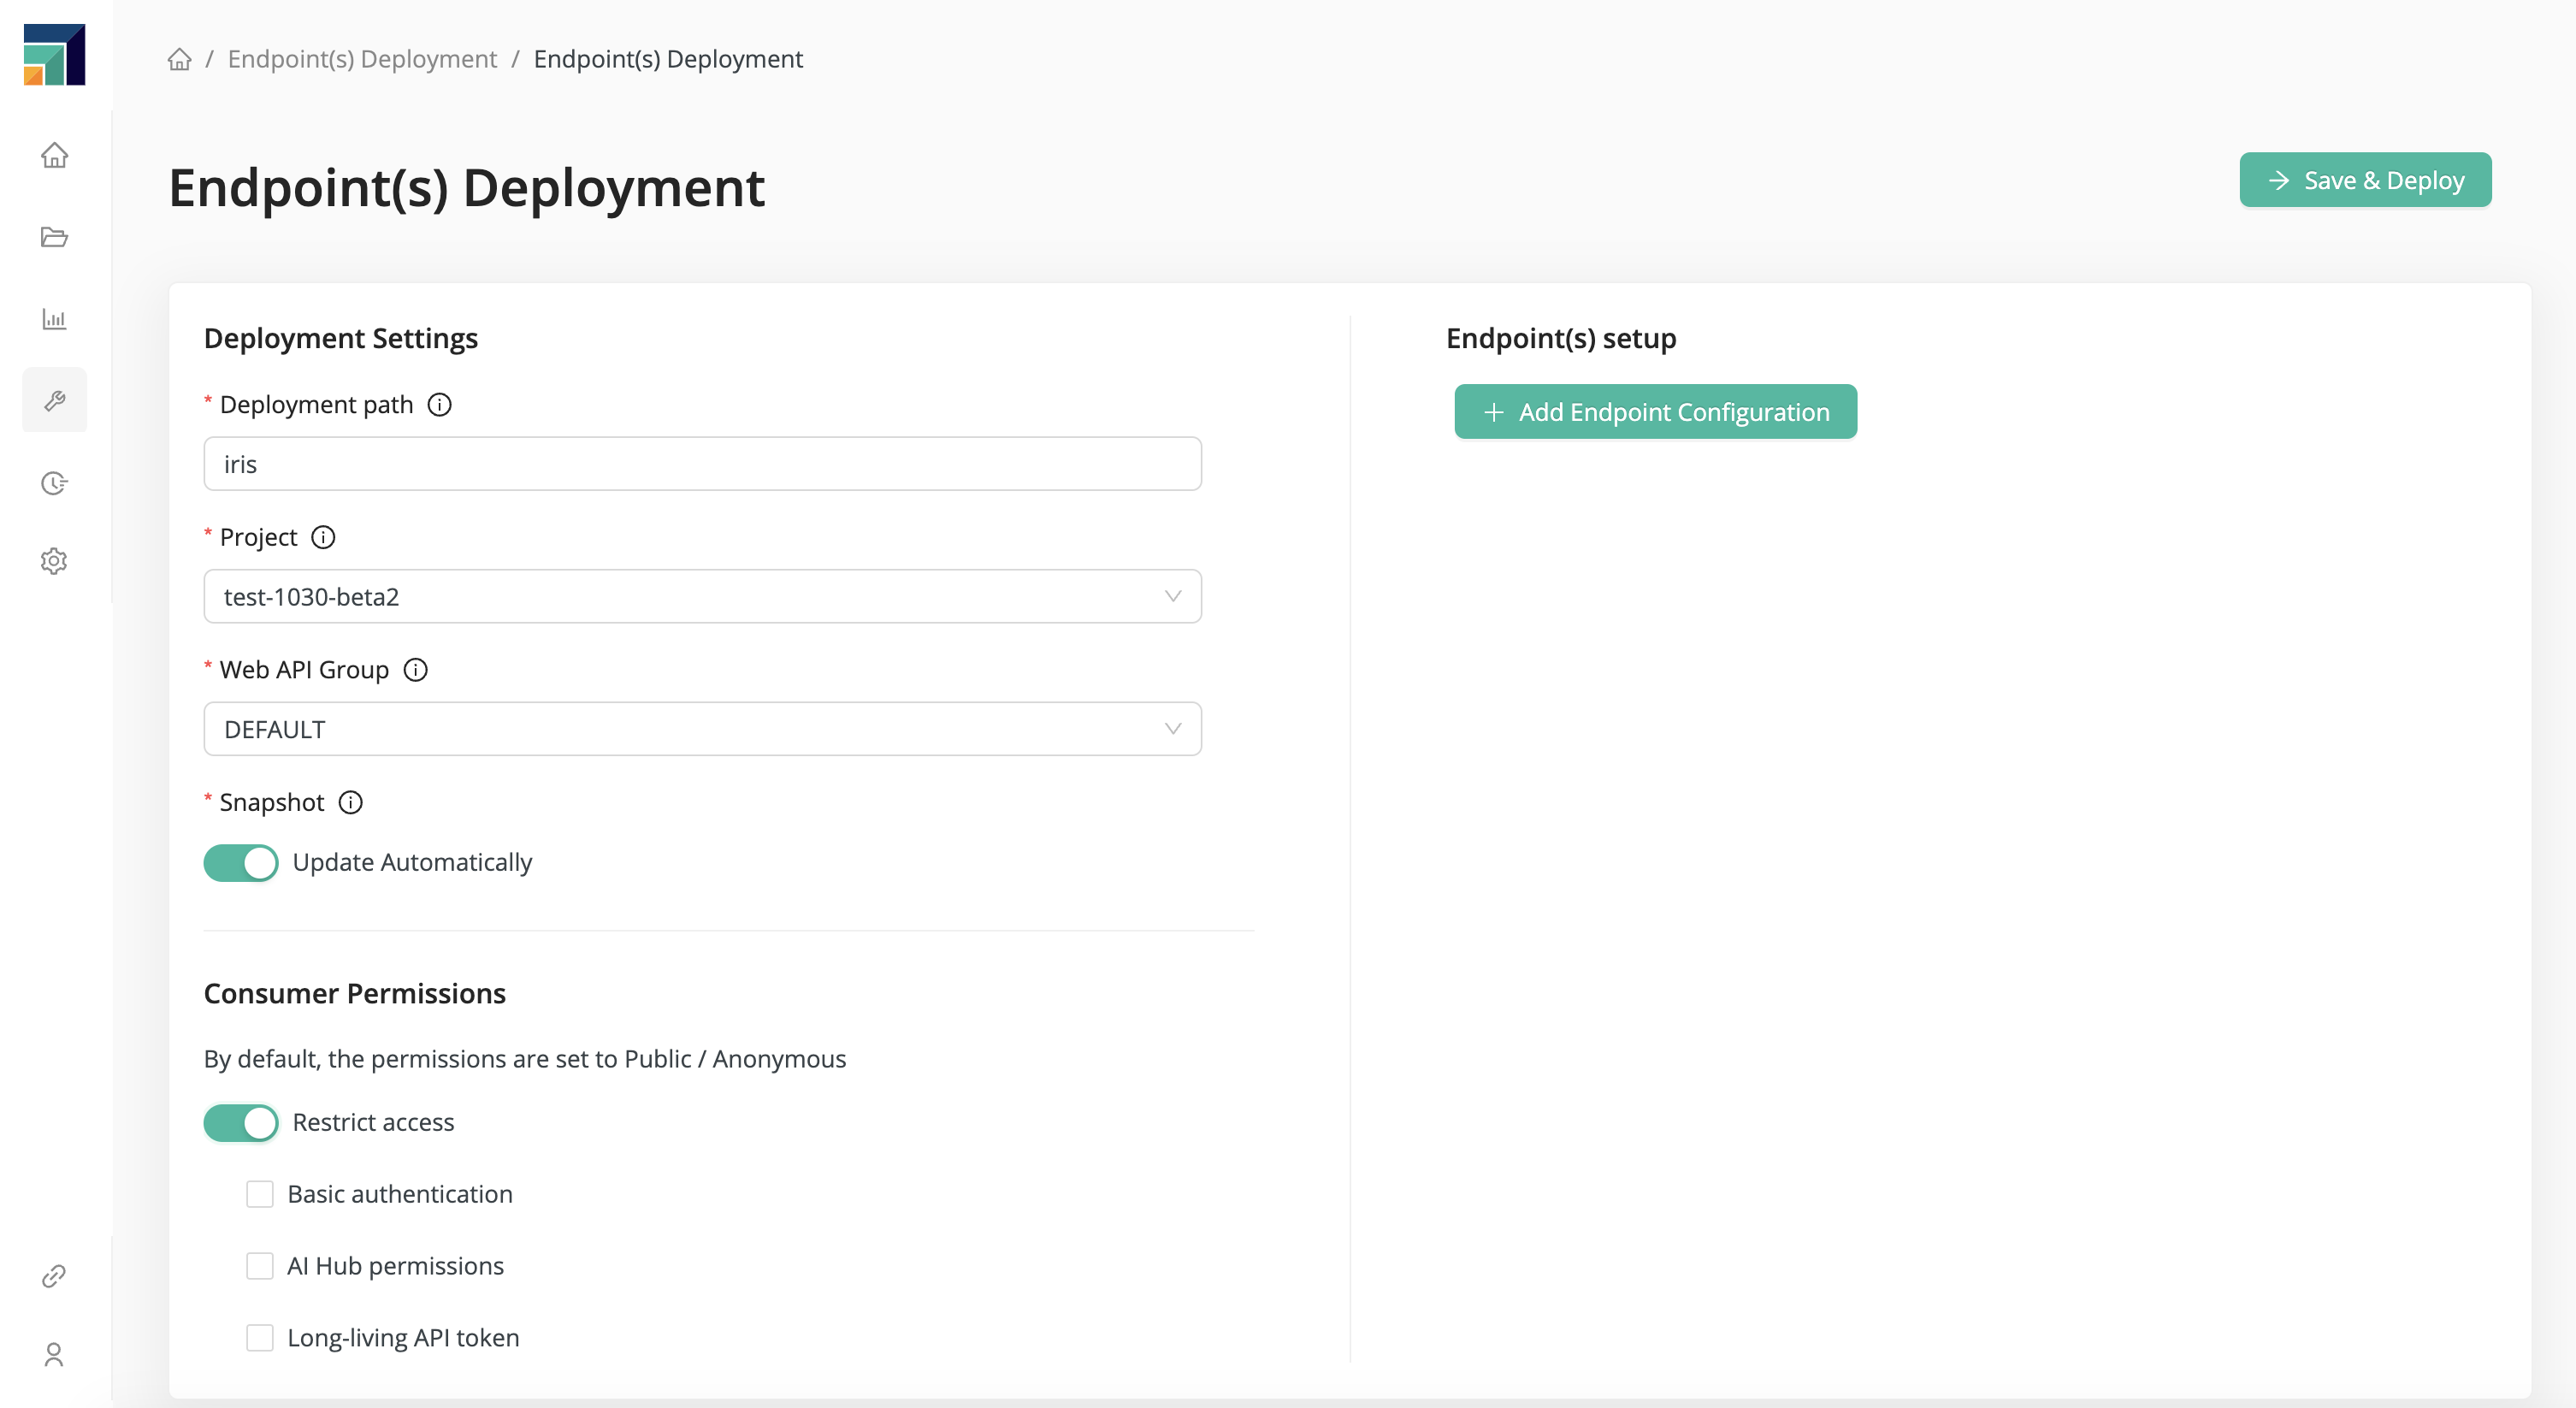
Task: Enable AI Hub permissions
Action: 260,1265
